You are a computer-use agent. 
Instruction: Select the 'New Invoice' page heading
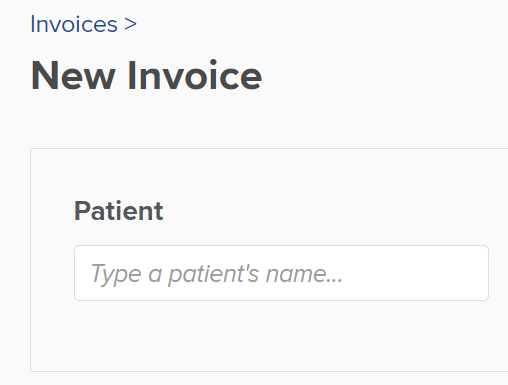(146, 76)
